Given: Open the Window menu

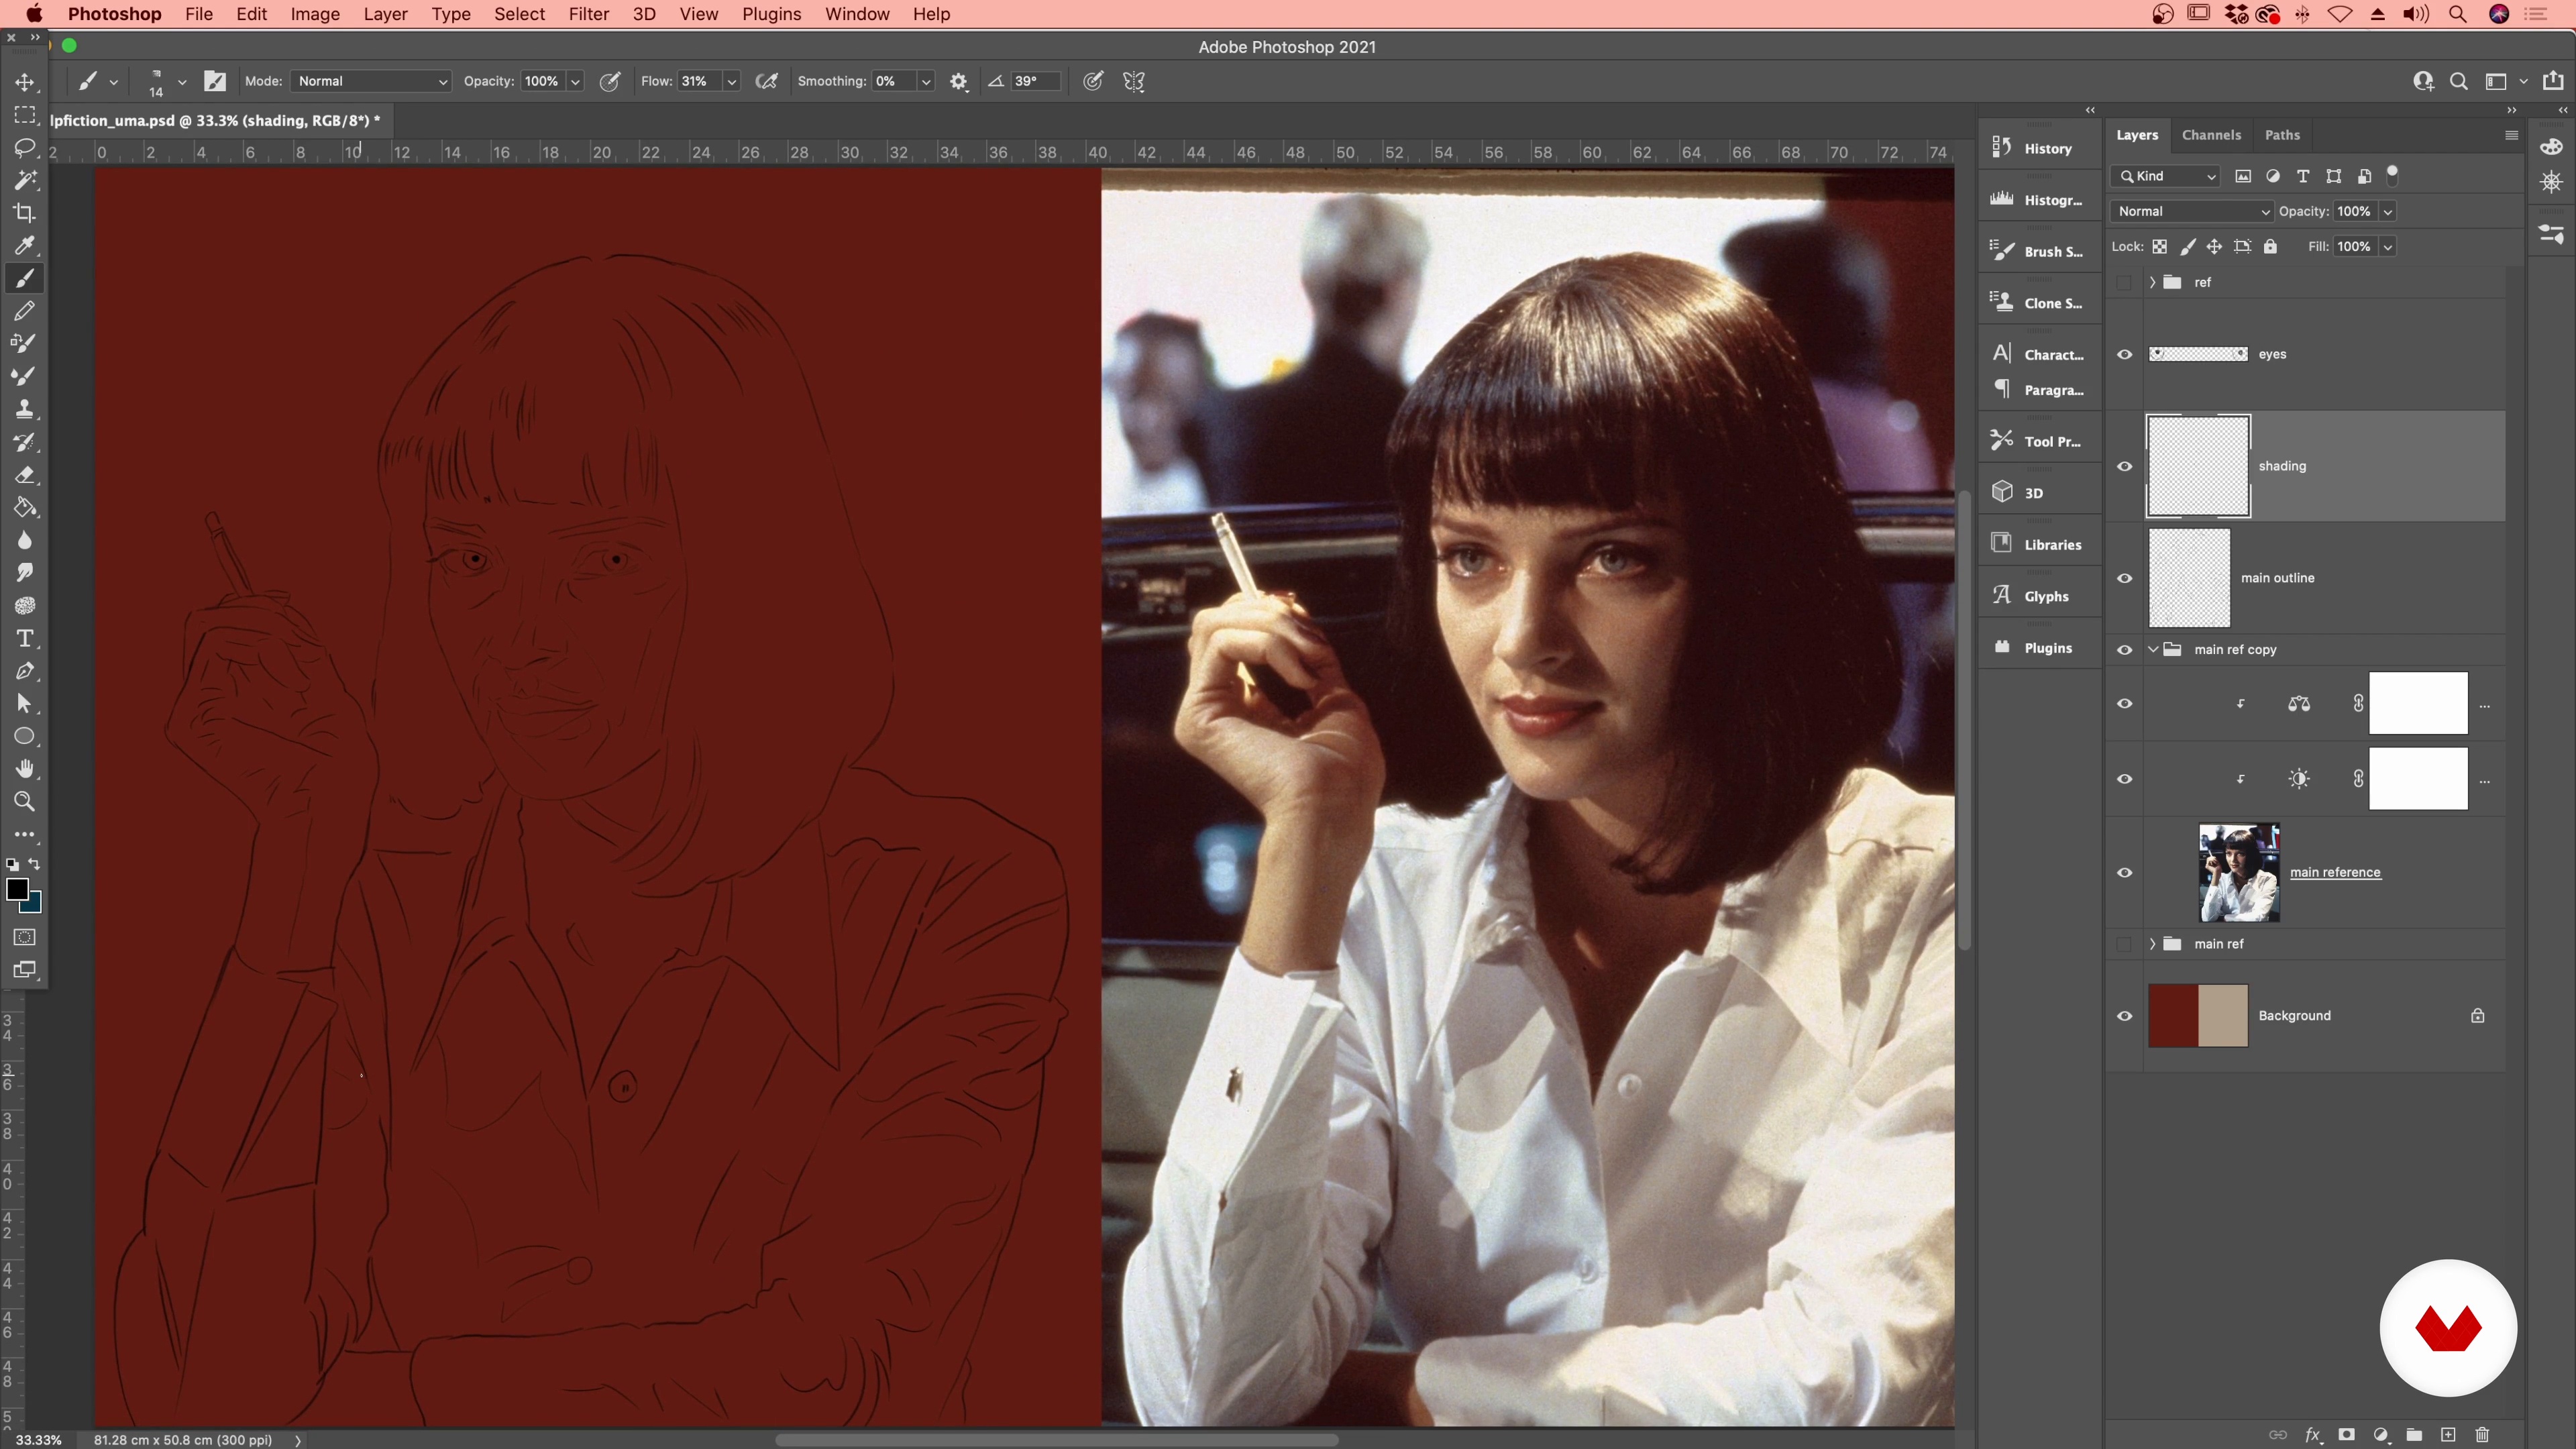Looking at the screenshot, I should coord(856,14).
